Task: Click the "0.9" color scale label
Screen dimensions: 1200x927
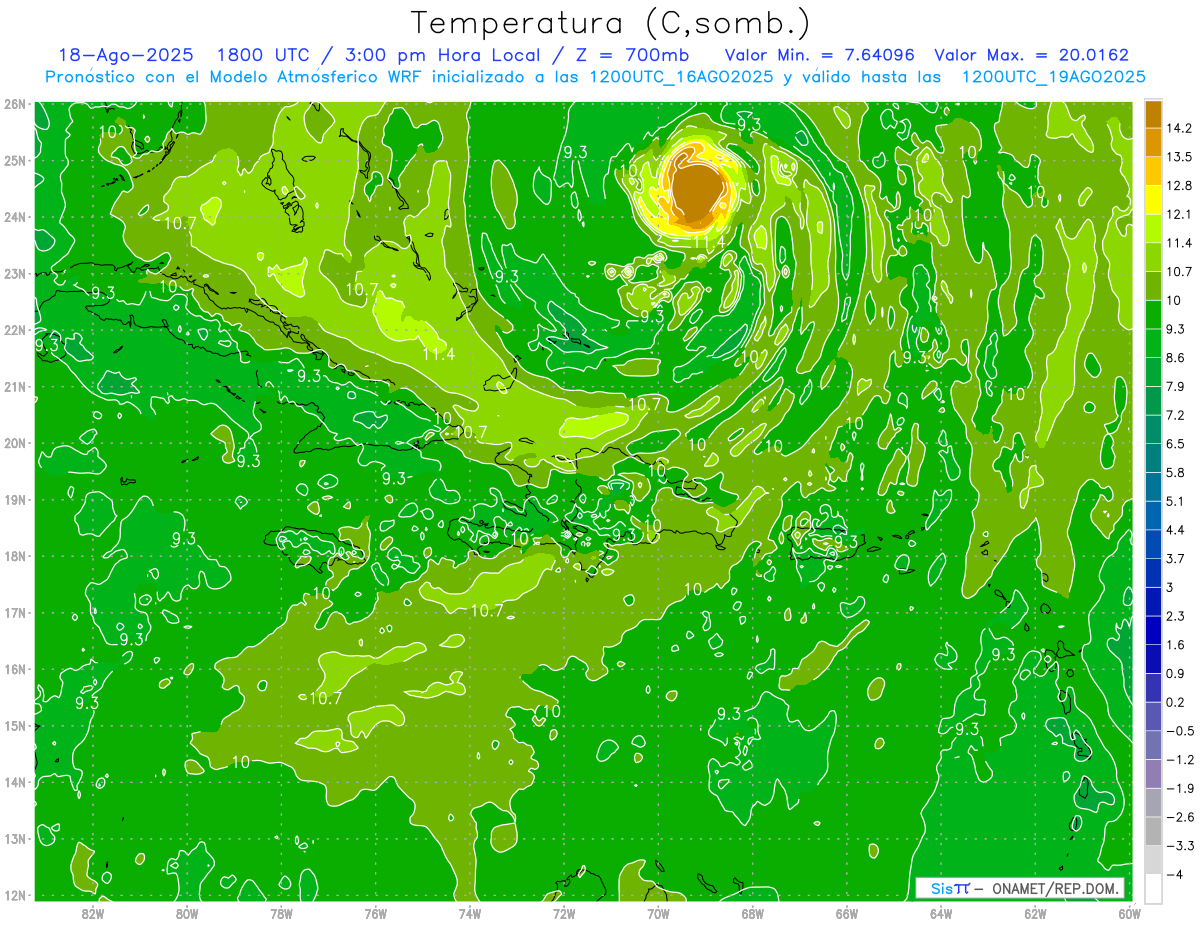Action: tap(1175, 674)
